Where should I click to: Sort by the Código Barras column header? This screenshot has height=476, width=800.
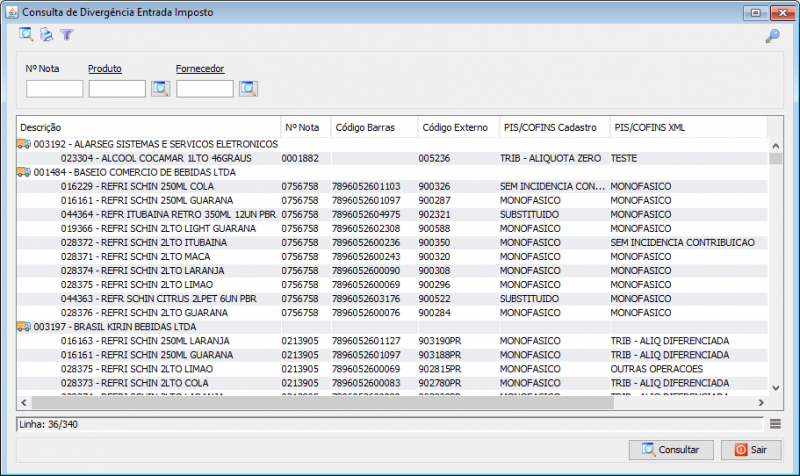pyautogui.click(x=374, y=128)
